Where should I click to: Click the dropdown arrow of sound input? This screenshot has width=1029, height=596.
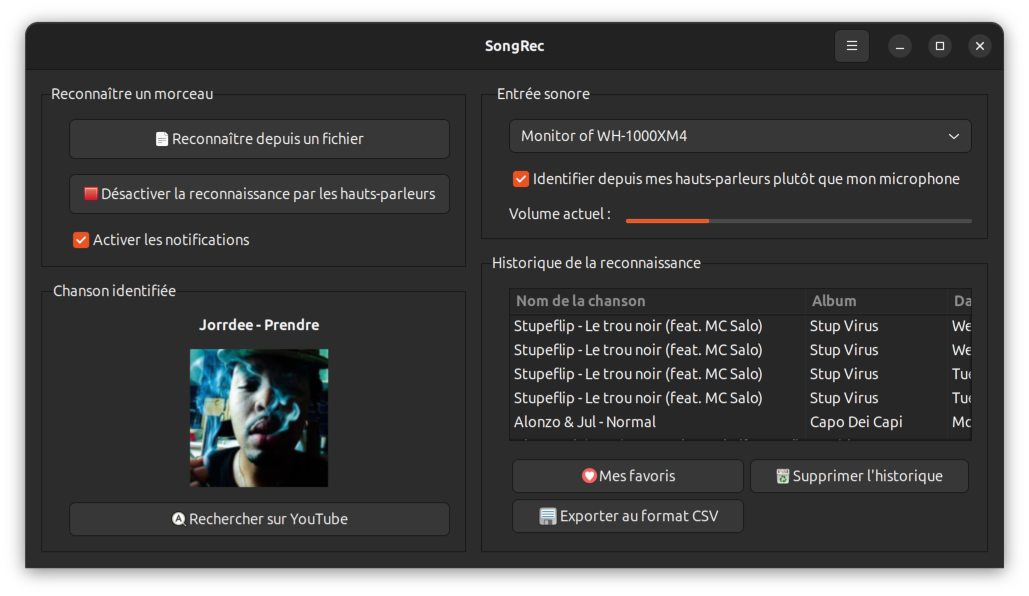pos(953,136)
